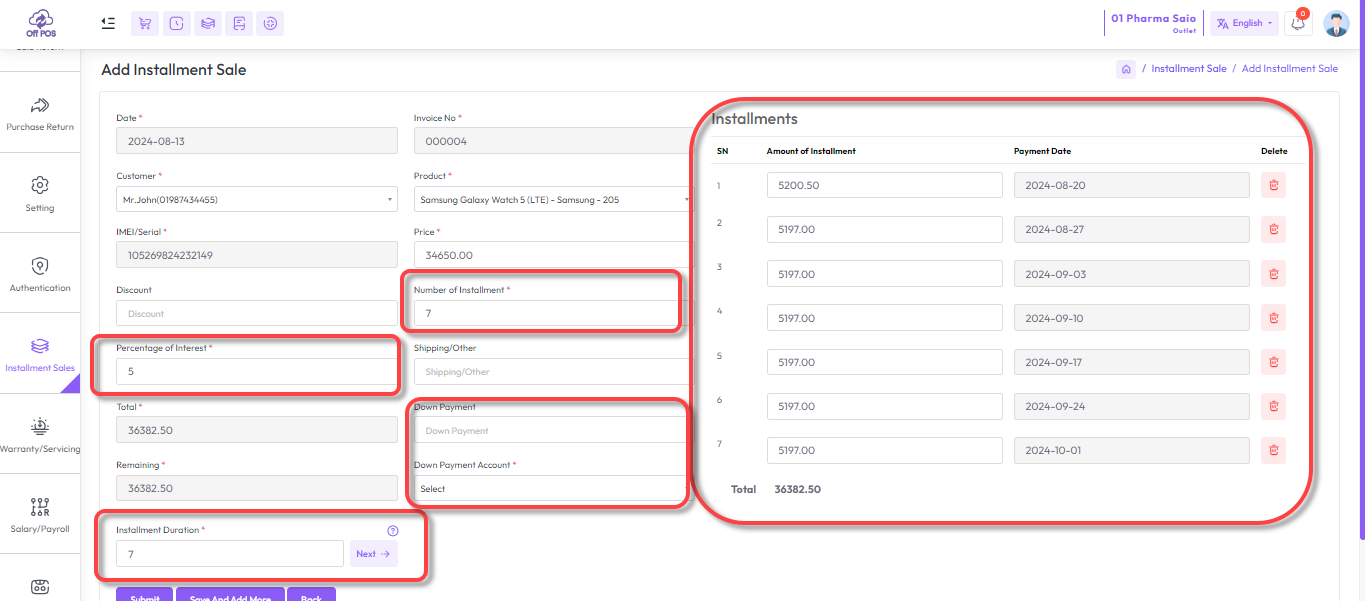Viewport: 1365px width, 601px height.
Task: Show the Installment Duration help tooltip icon
Action: [x=392, y=531]
